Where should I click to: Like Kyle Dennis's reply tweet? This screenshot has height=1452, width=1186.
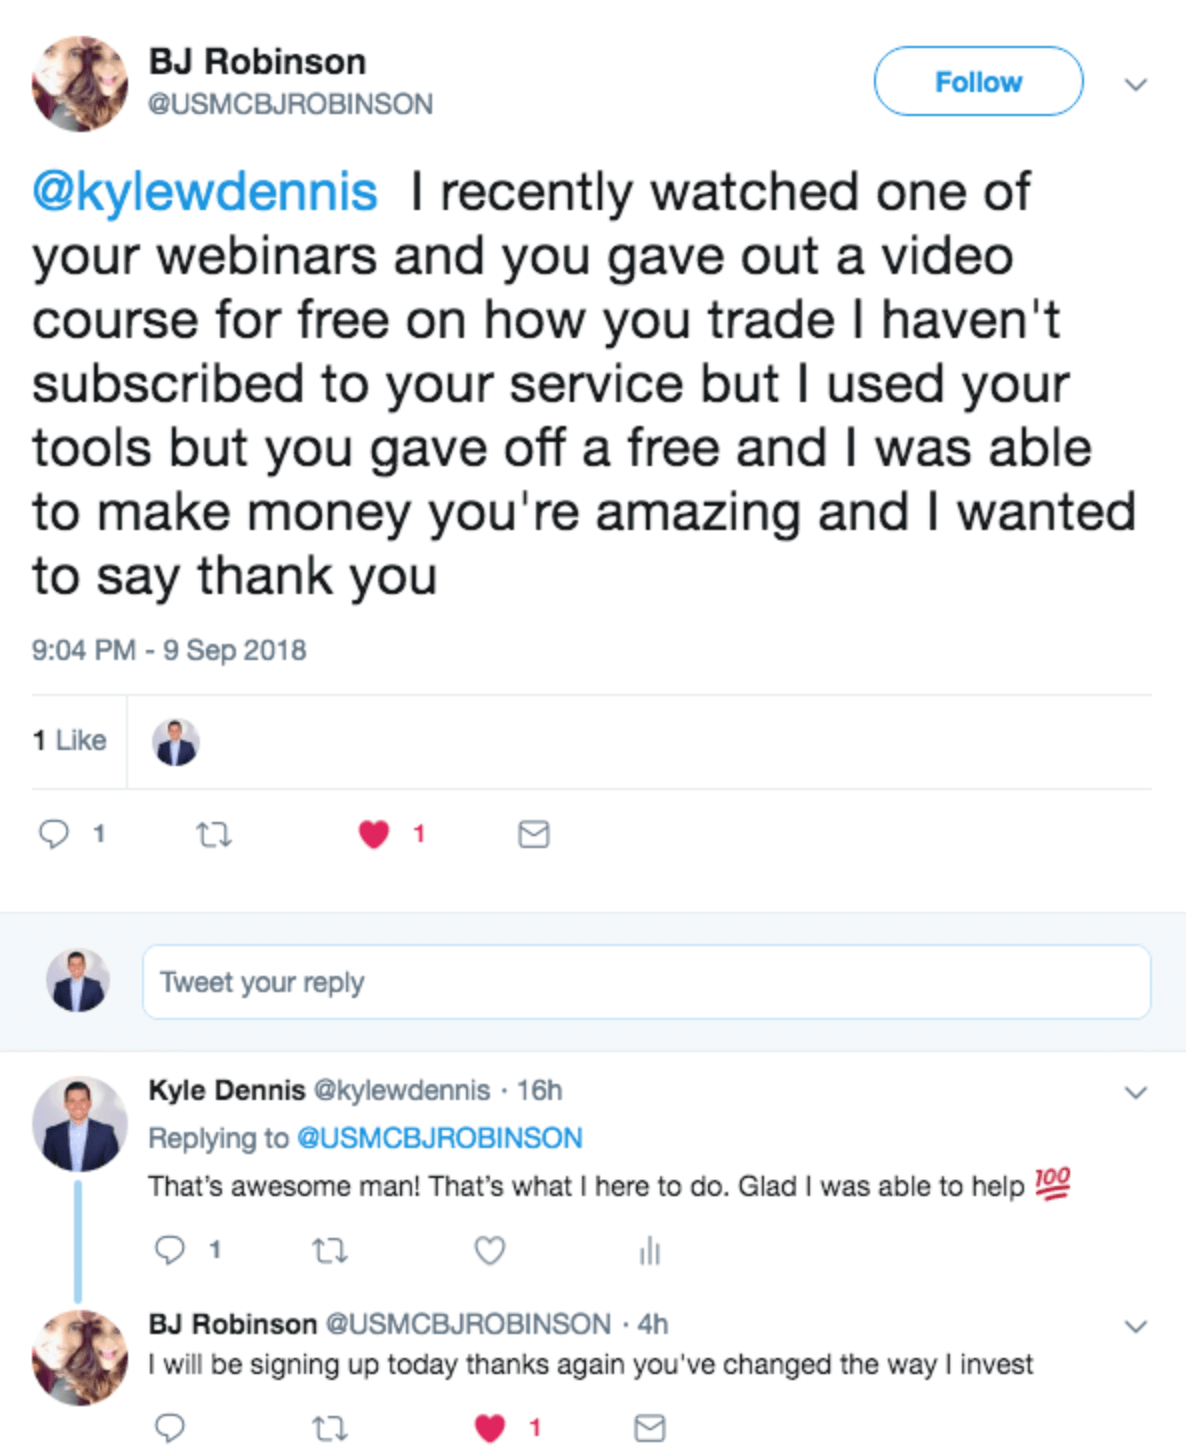pyautogui.click(x=489, y=1250)
